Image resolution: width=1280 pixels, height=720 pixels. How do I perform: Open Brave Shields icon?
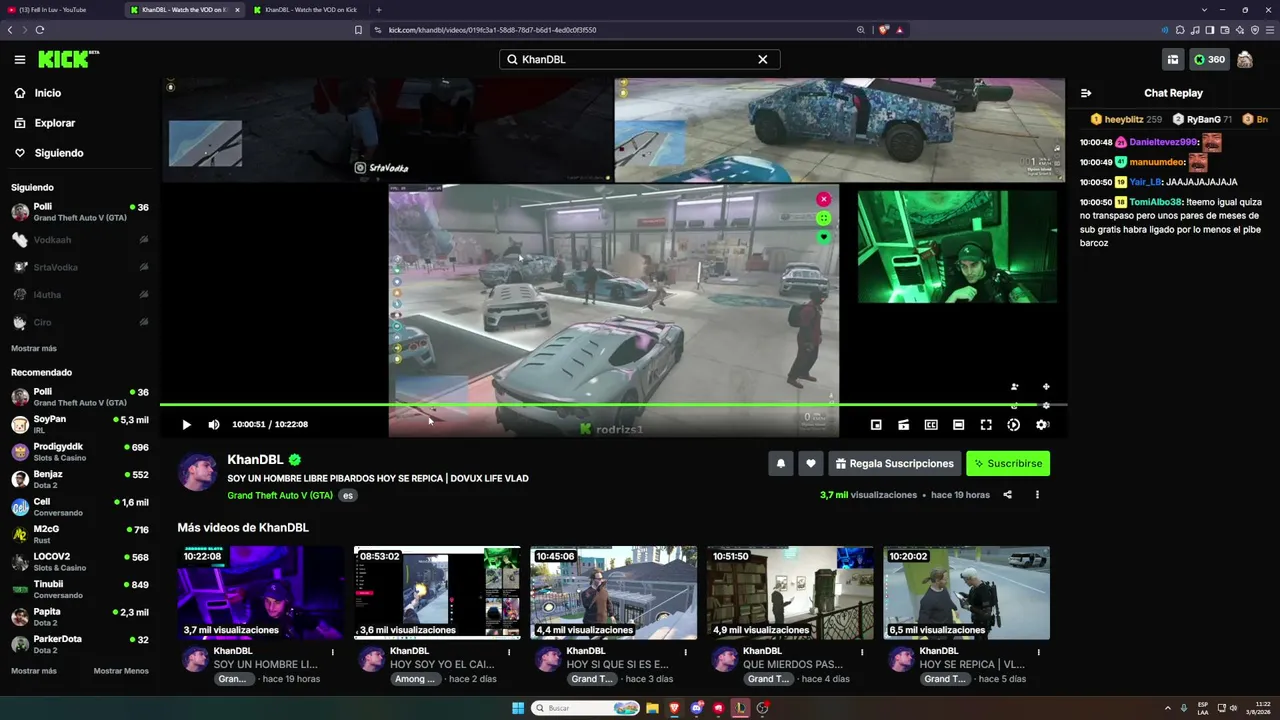(884, 30)
